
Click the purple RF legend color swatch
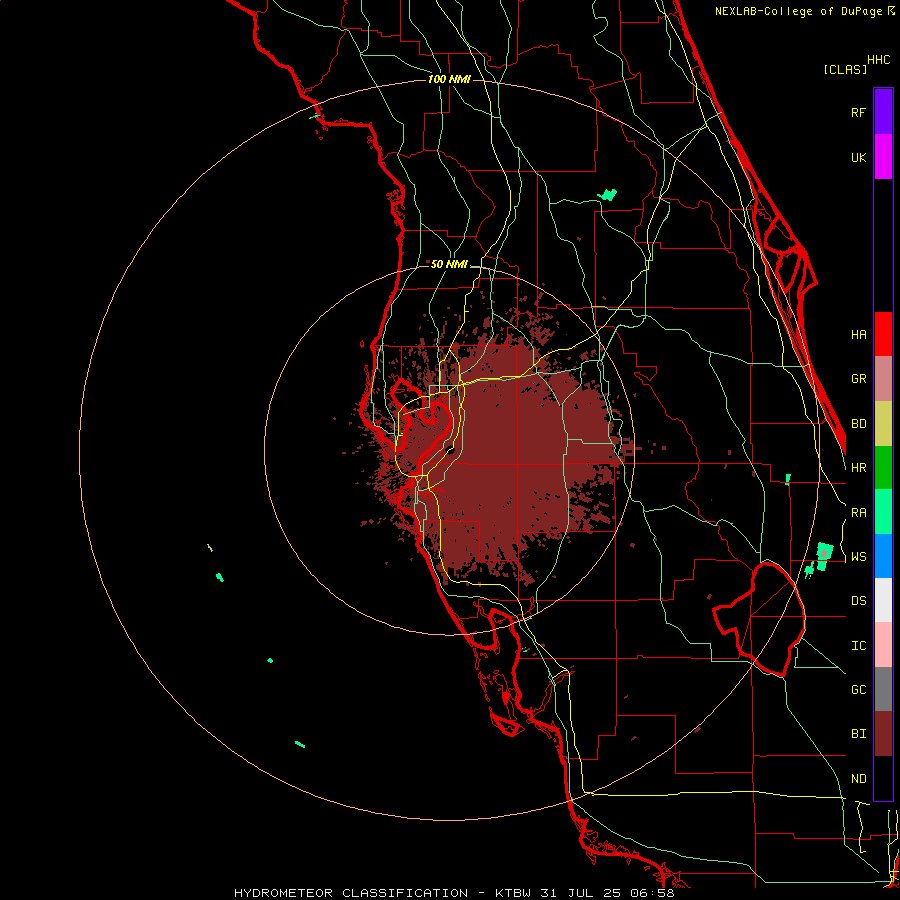[x=883, y=111]
